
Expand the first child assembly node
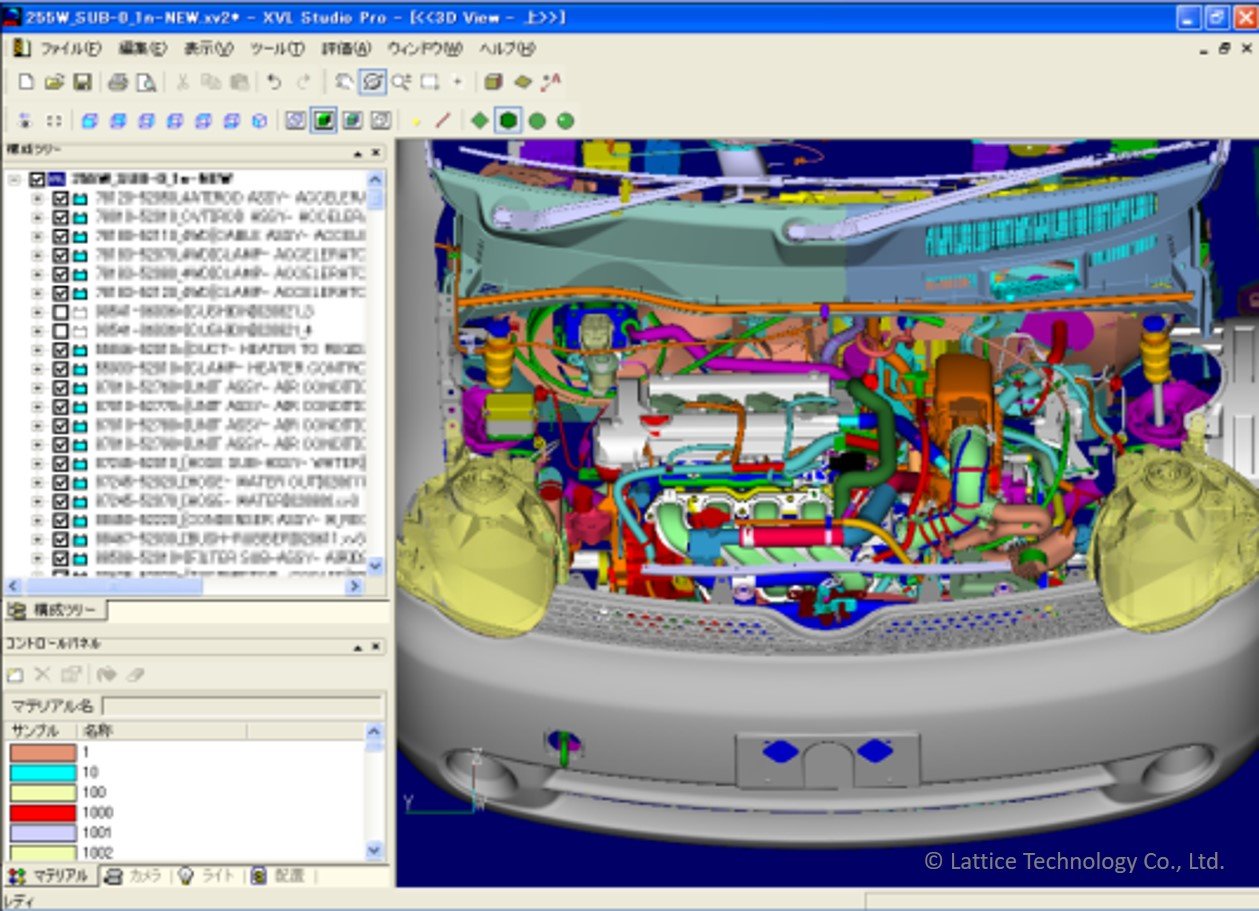pos(38,198)
